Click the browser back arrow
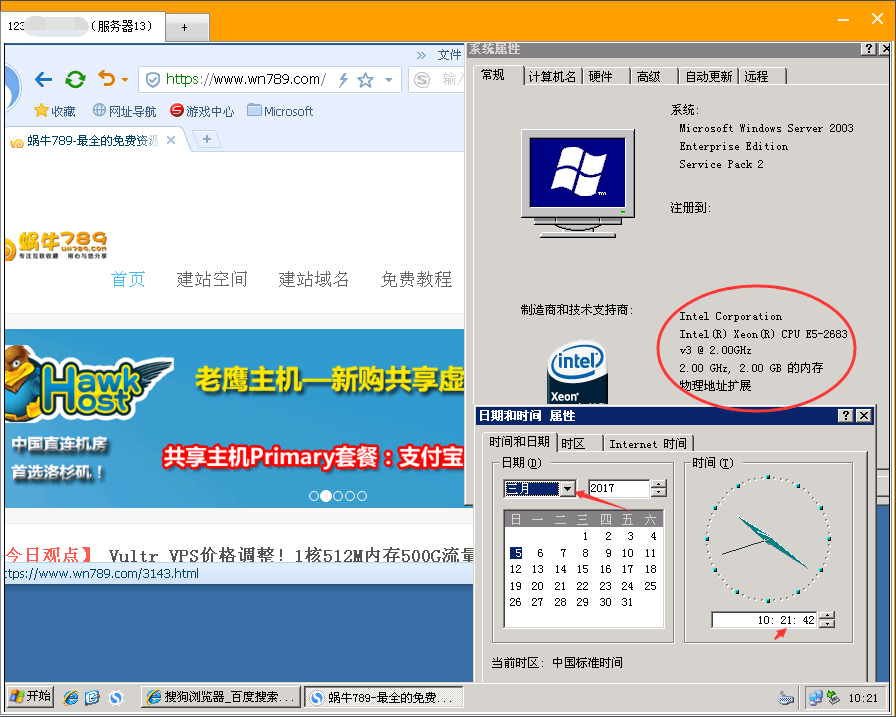The image size is (896, 717). point(43,80)
